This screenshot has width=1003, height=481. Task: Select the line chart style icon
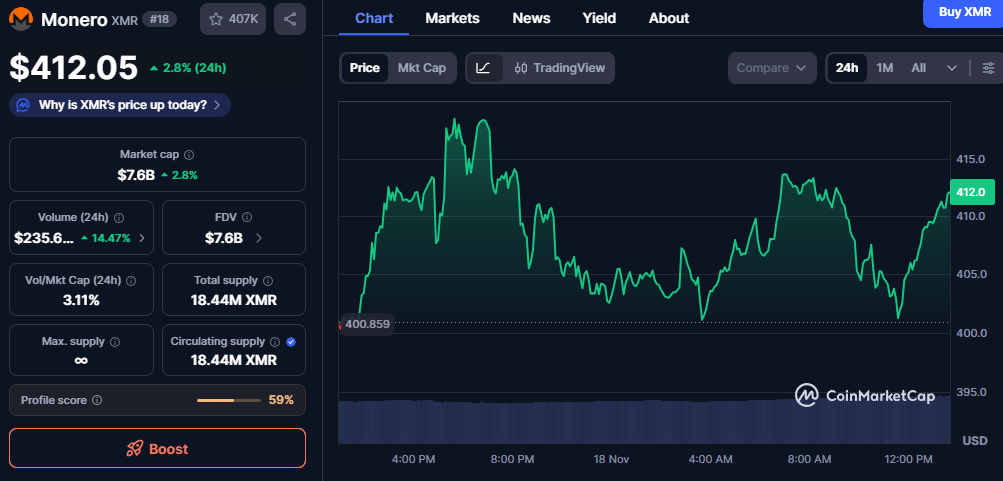click(x=483, y=68)
